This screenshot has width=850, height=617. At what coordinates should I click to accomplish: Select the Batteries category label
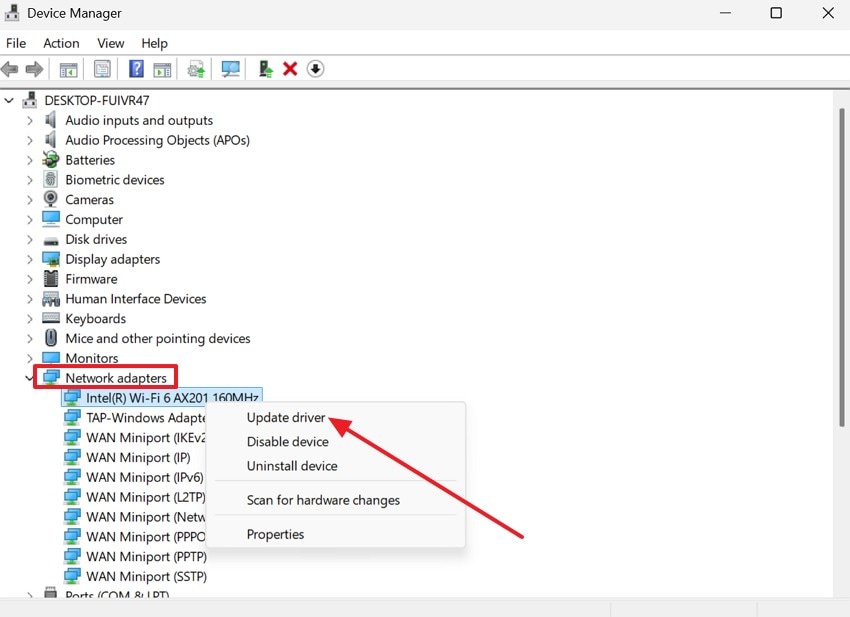click(90, 160)
